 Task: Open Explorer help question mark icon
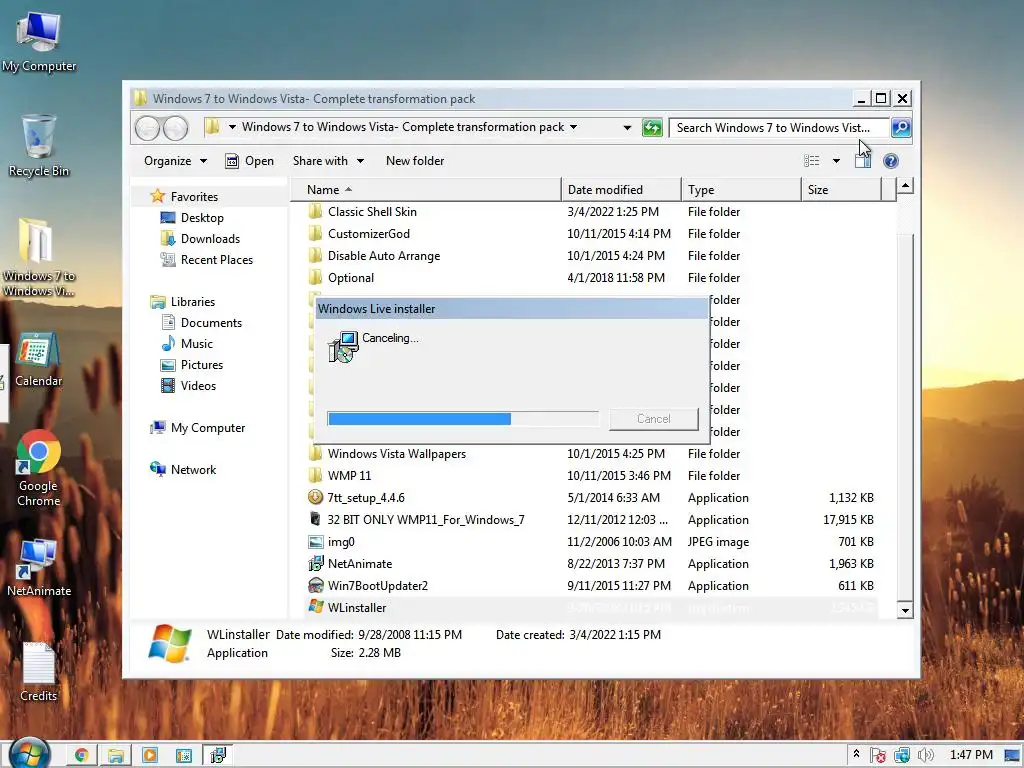pos(891,161)
